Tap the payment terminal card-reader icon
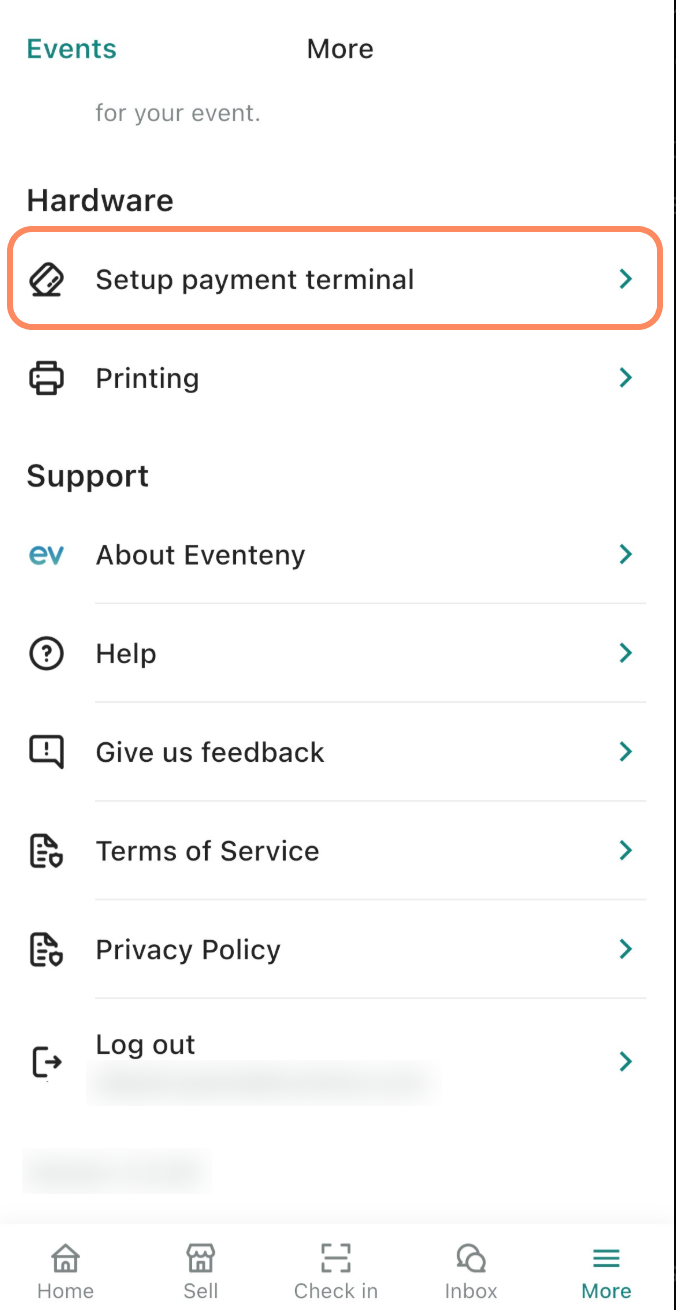 (47, 280)
